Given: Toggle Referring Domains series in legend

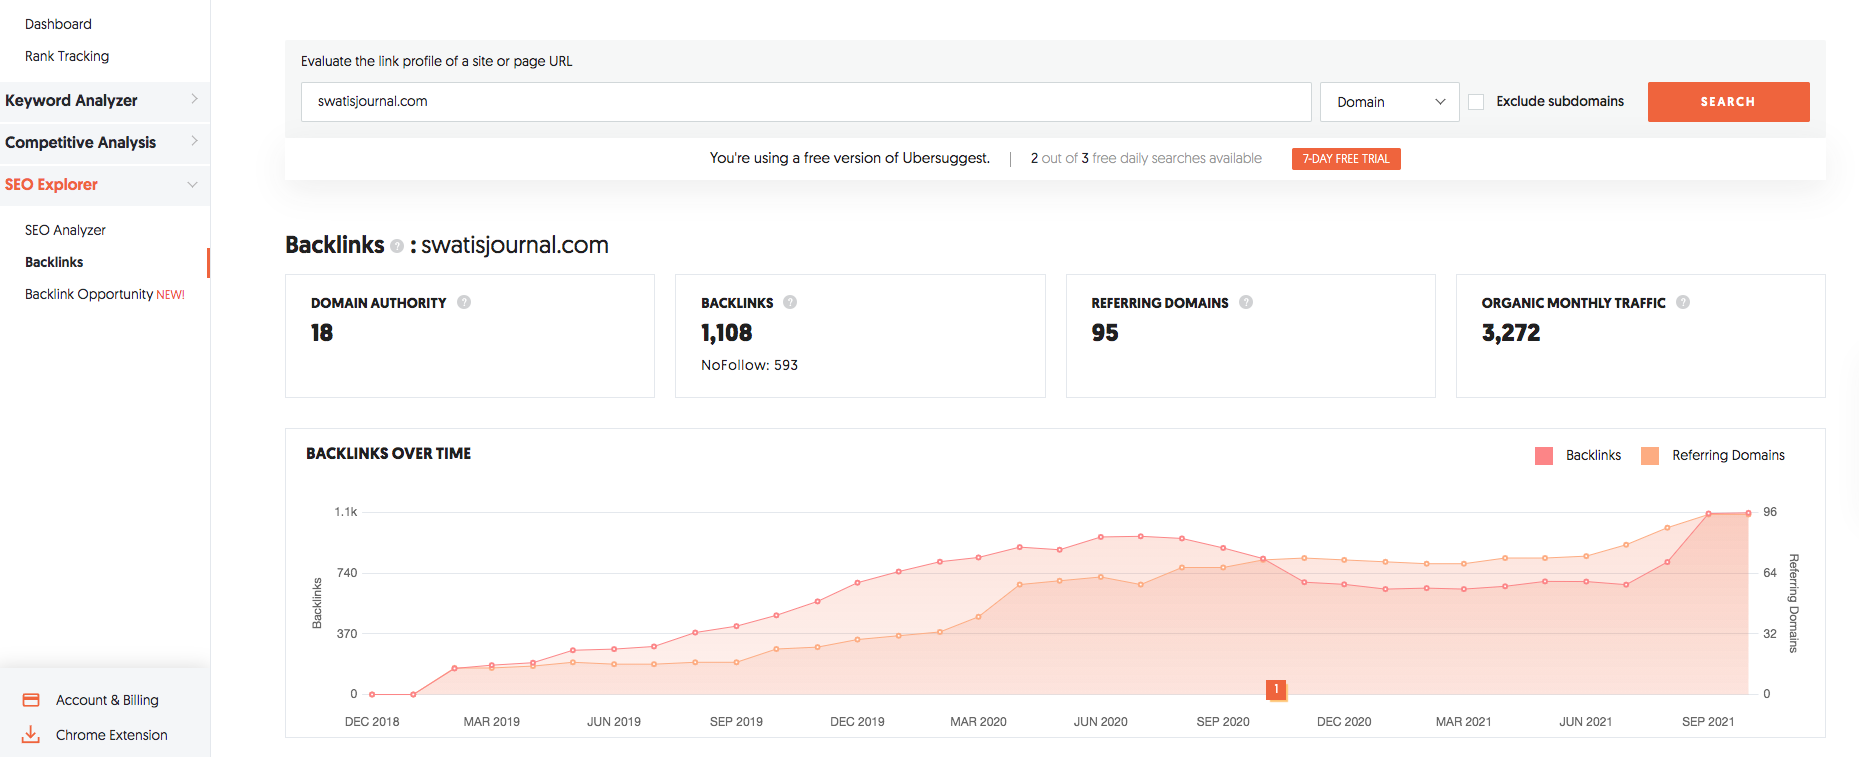Looking at the screenshot, I should (1713, 456).
